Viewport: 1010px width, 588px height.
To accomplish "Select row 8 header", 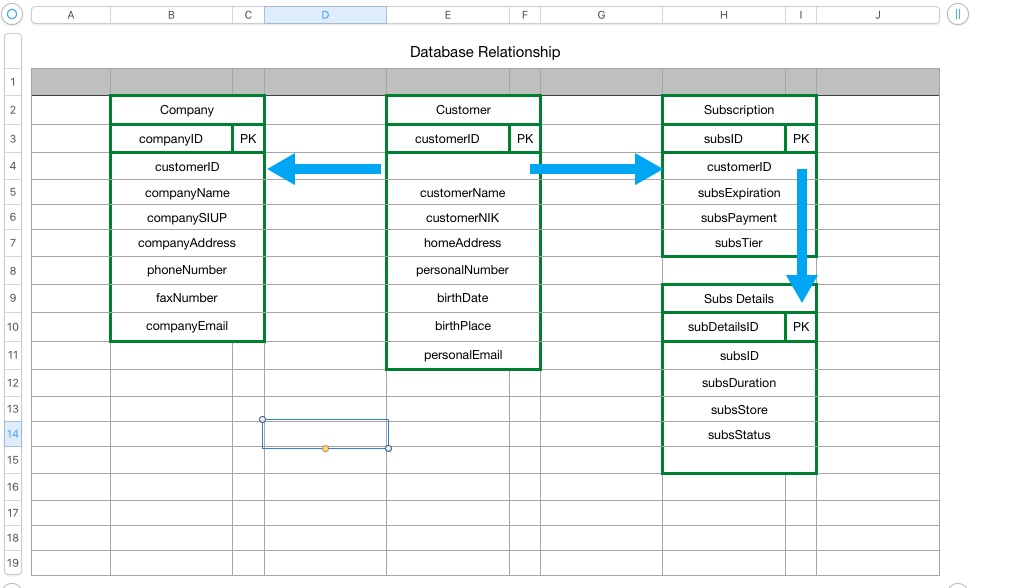I will click(x=13, y=270).
